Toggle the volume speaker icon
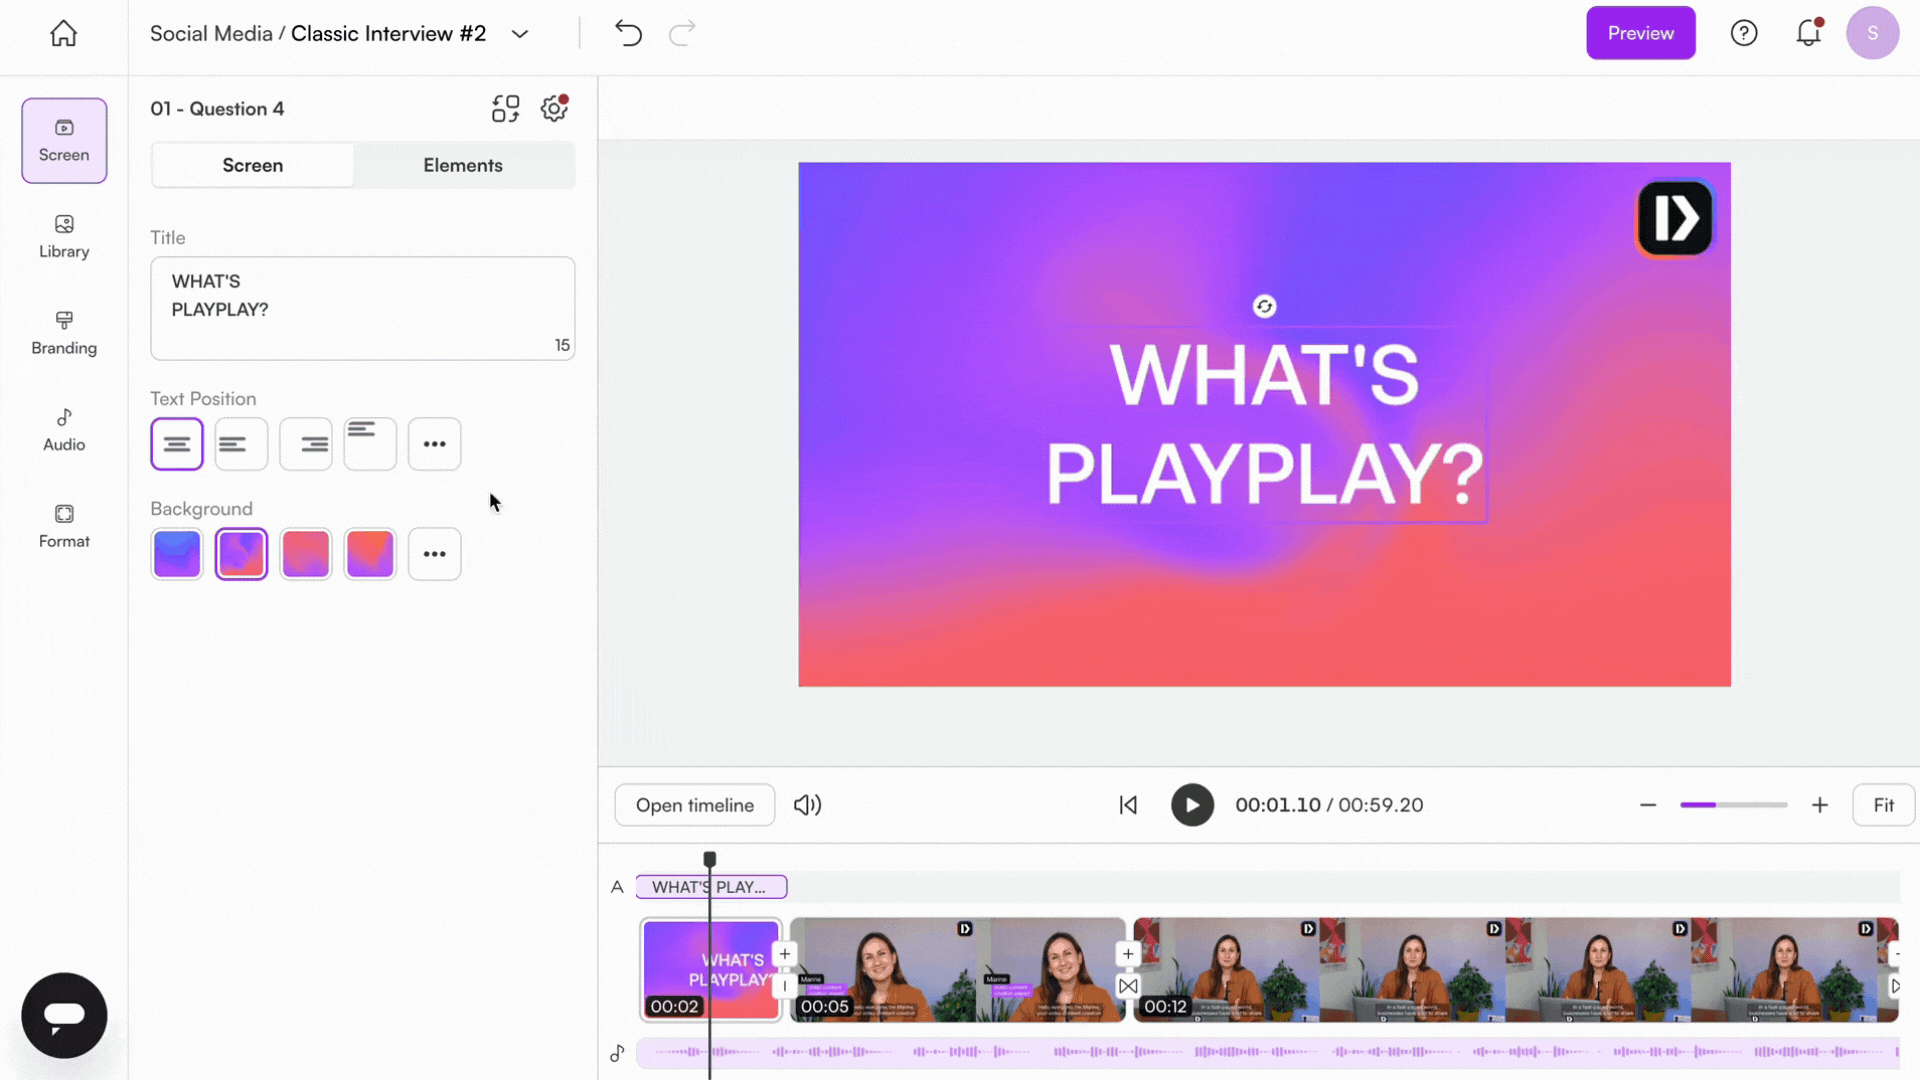Viewport: 1920px width, 1080px height. pos(807,805)
